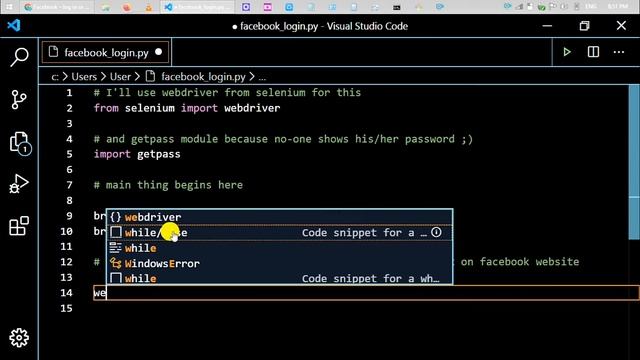This screenshot has width=640, height=360.
Task: Choose the webdriver autocomplete suggestion
Action: (x=280, y=217)
